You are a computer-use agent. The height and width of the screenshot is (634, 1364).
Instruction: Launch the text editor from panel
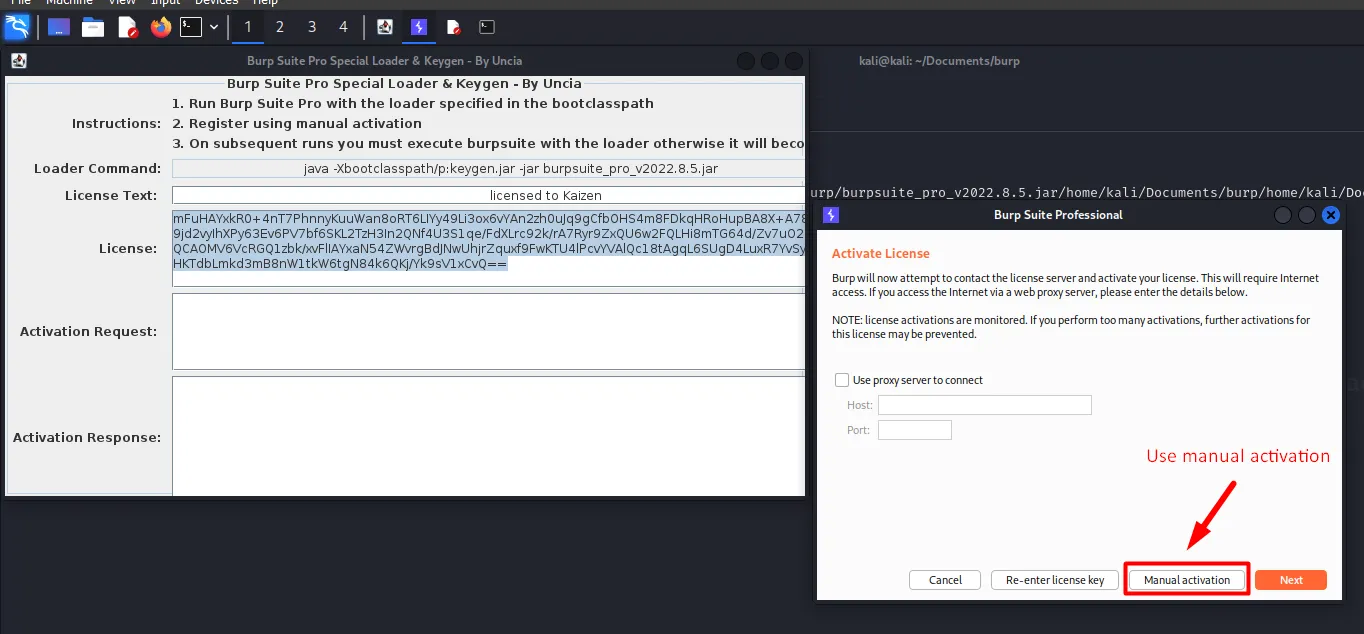pos(127,27)
